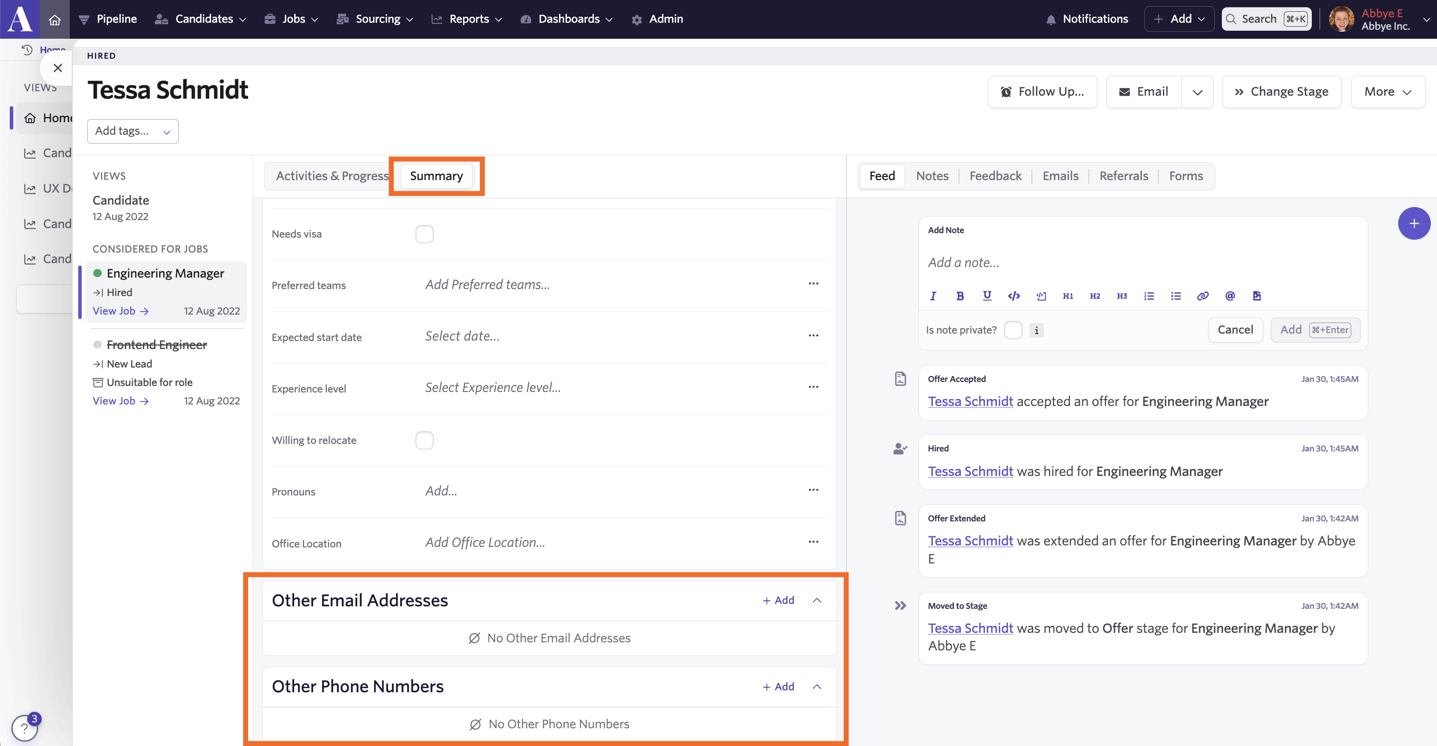
Task: Insert inline code in the note
Action: tap(1014, 296)
